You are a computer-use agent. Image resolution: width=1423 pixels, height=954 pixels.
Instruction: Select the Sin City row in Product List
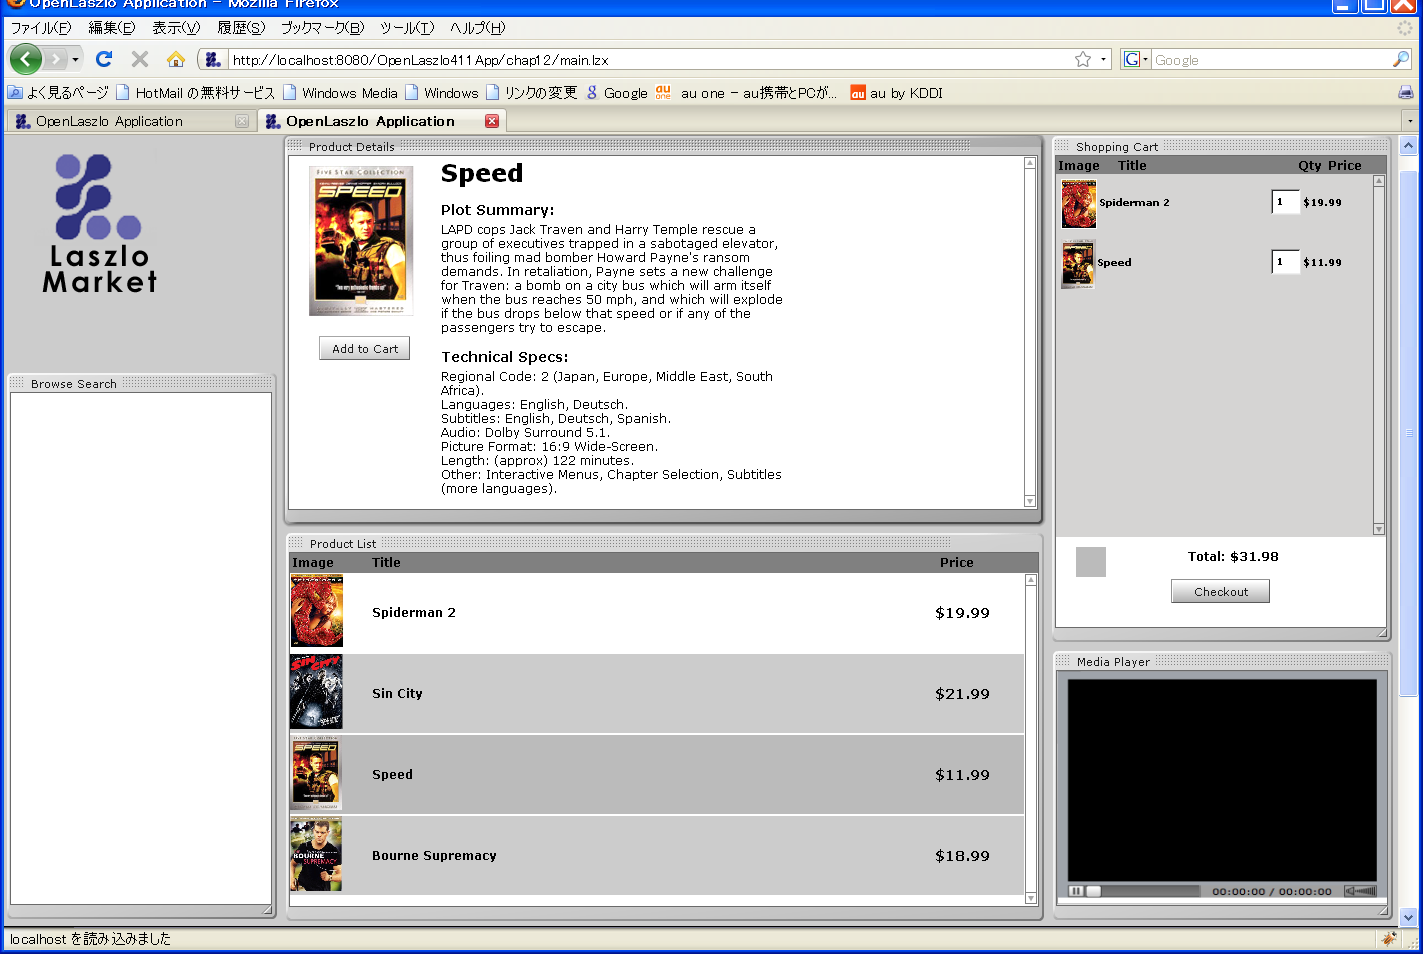point(656,694)
